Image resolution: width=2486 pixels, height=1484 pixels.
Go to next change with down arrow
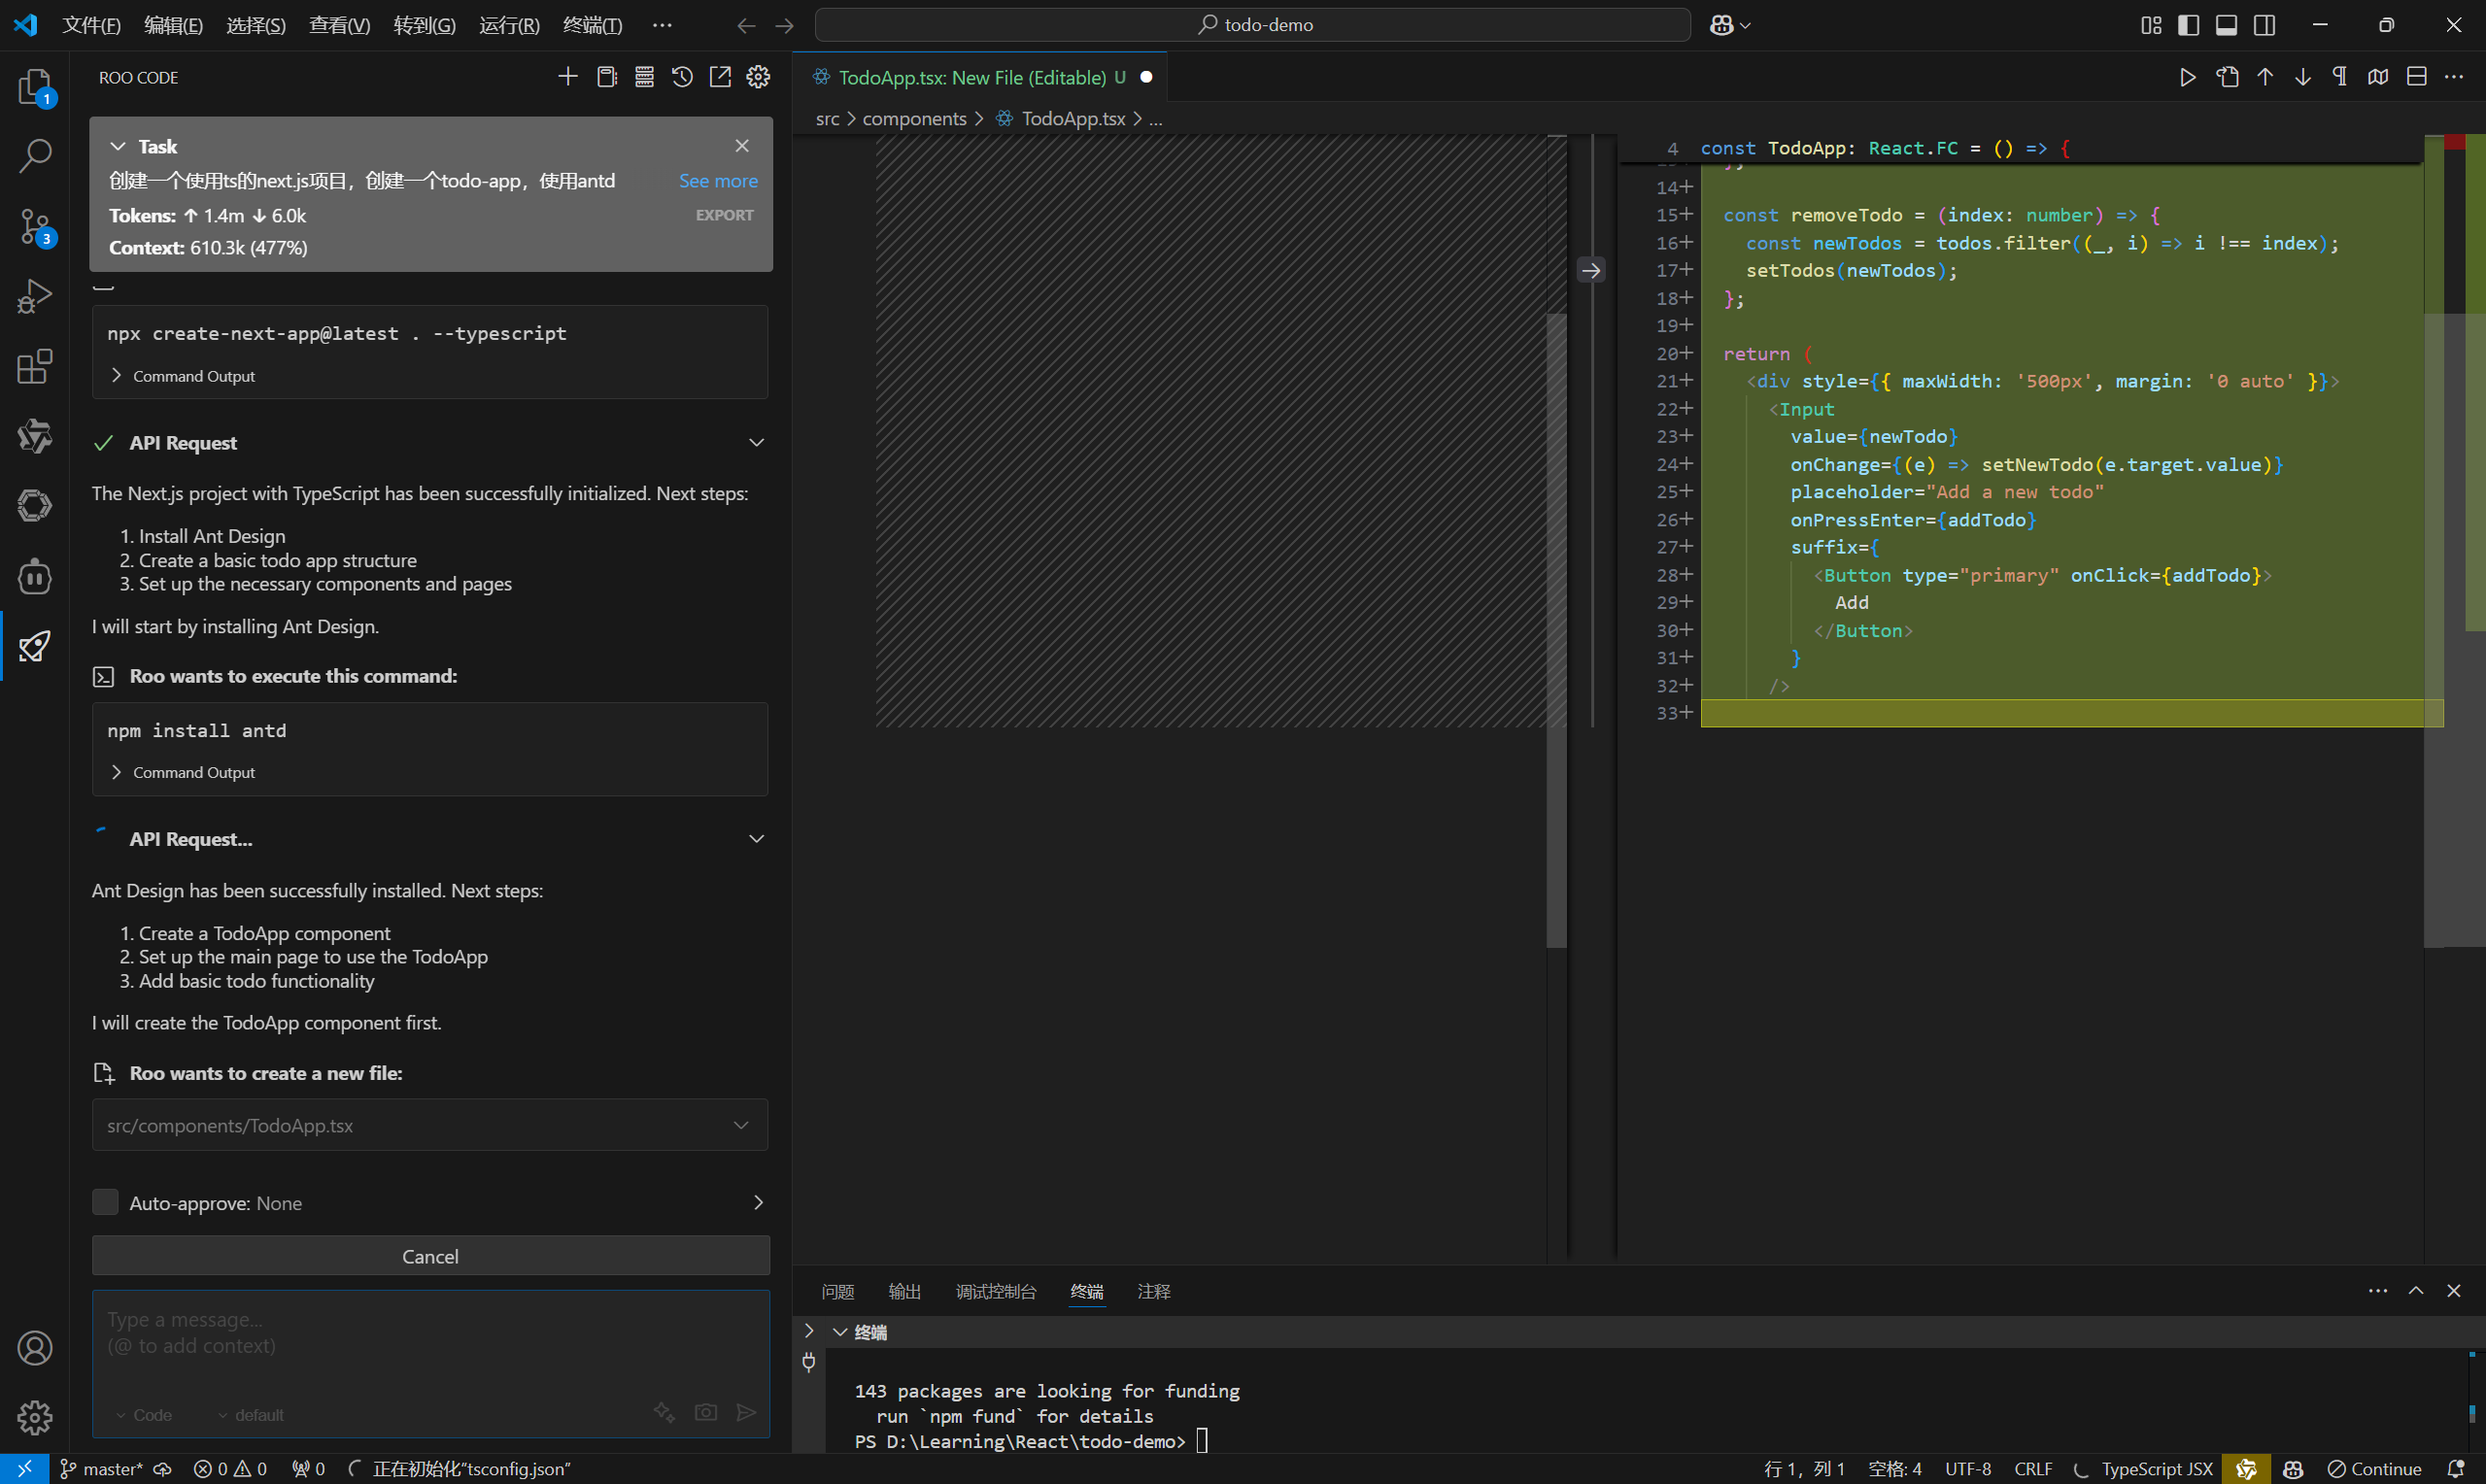(x=2302, y=77)
